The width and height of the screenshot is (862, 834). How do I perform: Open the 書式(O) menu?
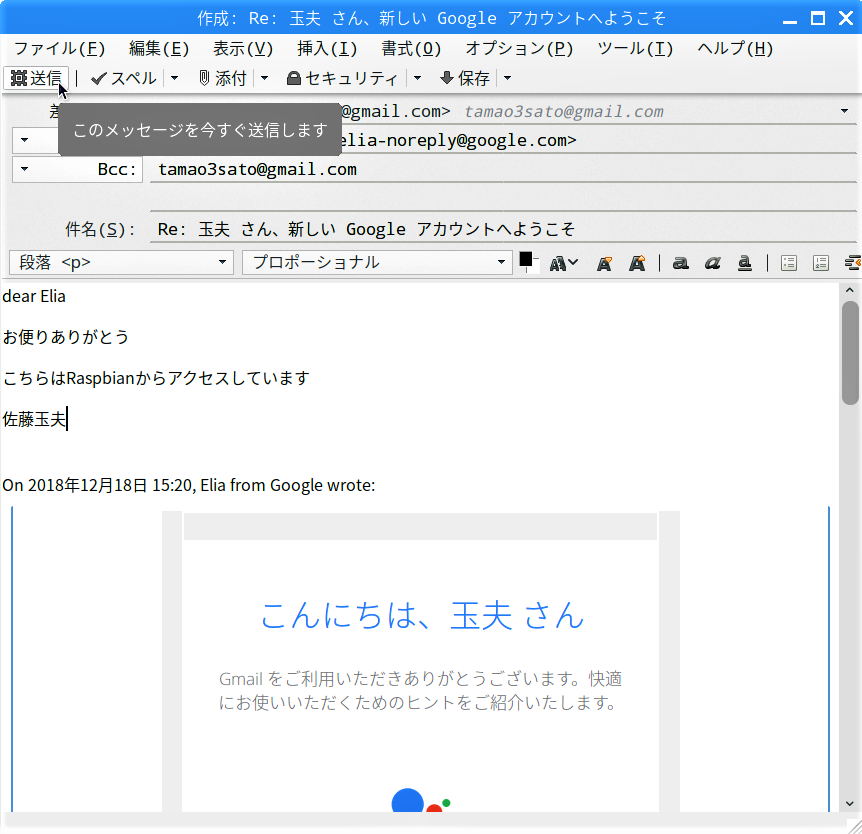coord(411,48)
